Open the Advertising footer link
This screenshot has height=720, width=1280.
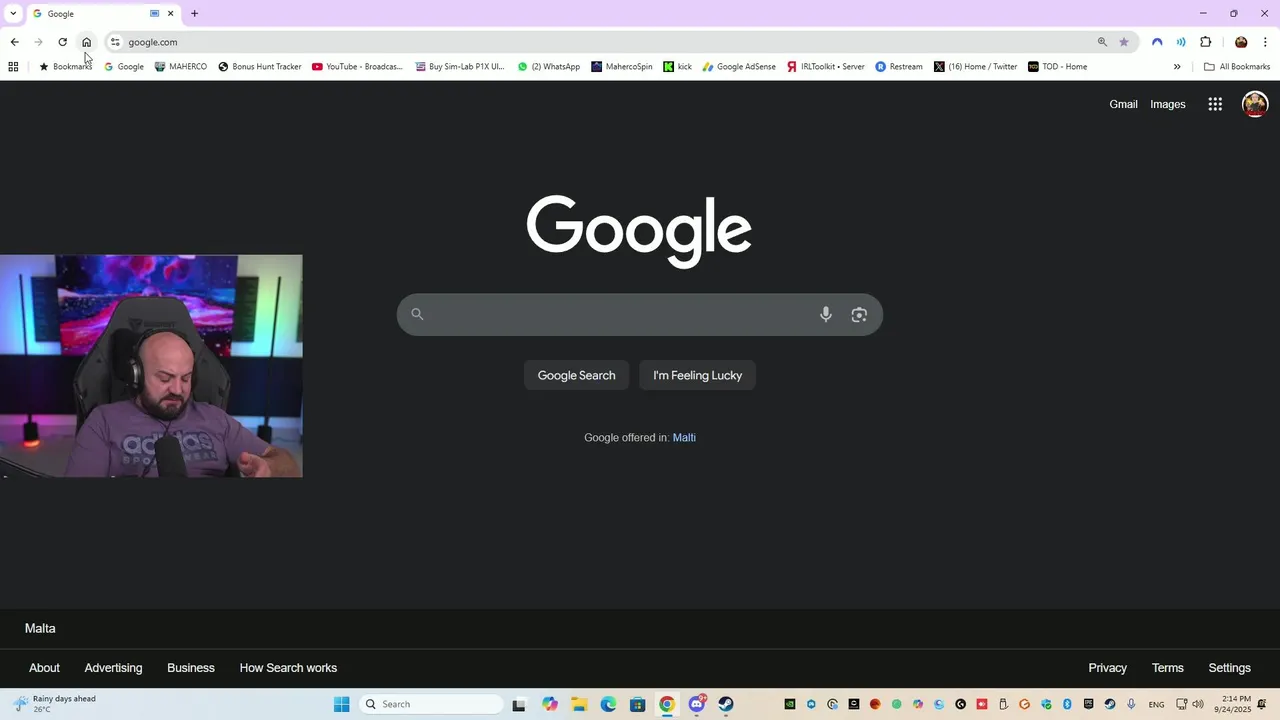[x=113, y=668]
